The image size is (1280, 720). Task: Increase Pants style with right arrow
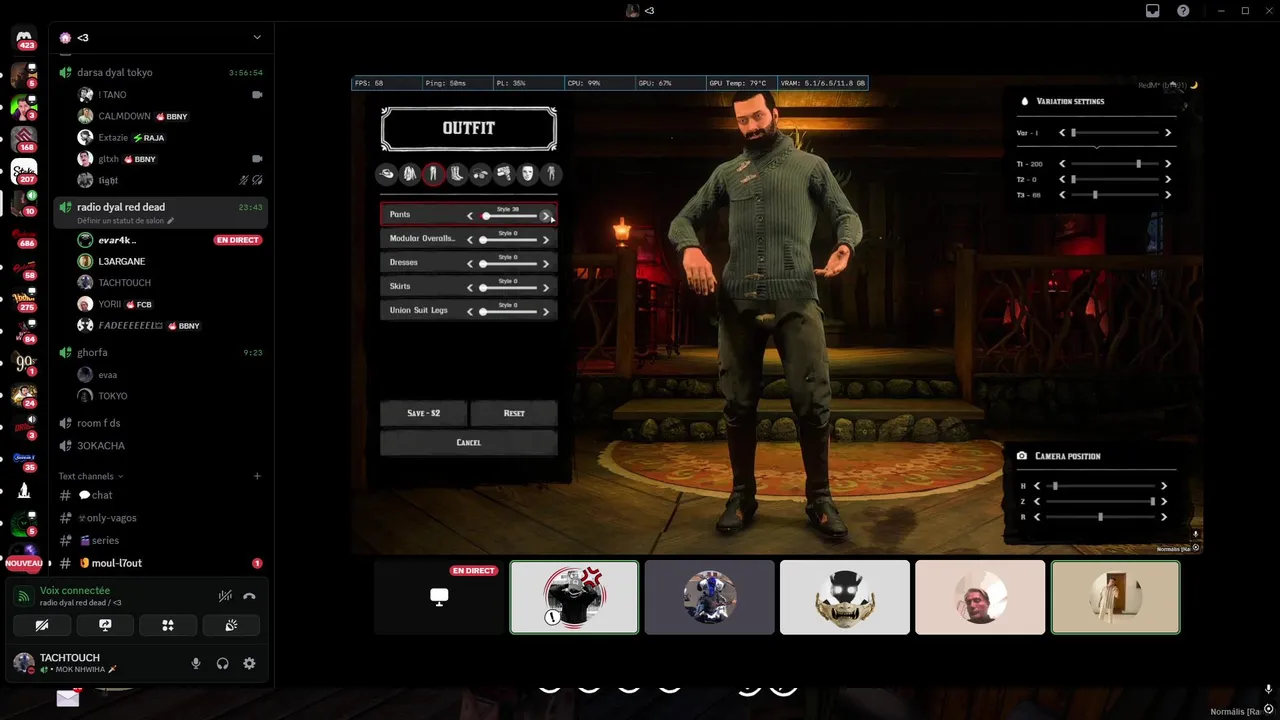[x=545, y=216]
